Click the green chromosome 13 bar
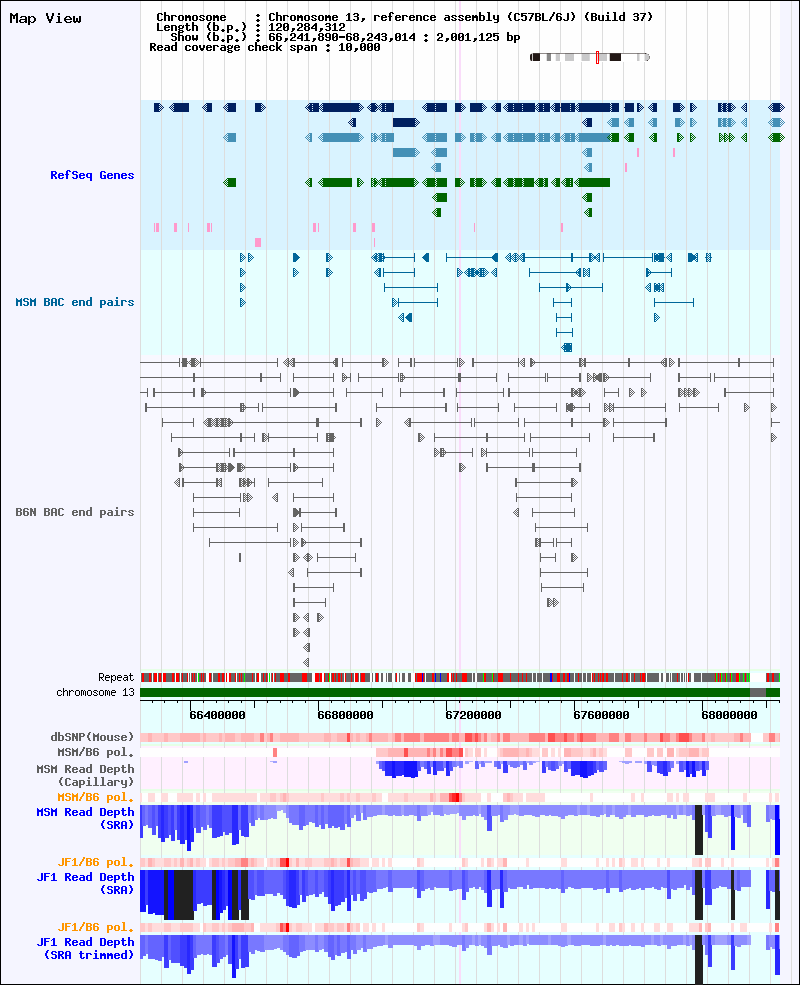Image resolution: width=800 pixels, height=985 pixels. pyautogui.click(x=460, y=692)
